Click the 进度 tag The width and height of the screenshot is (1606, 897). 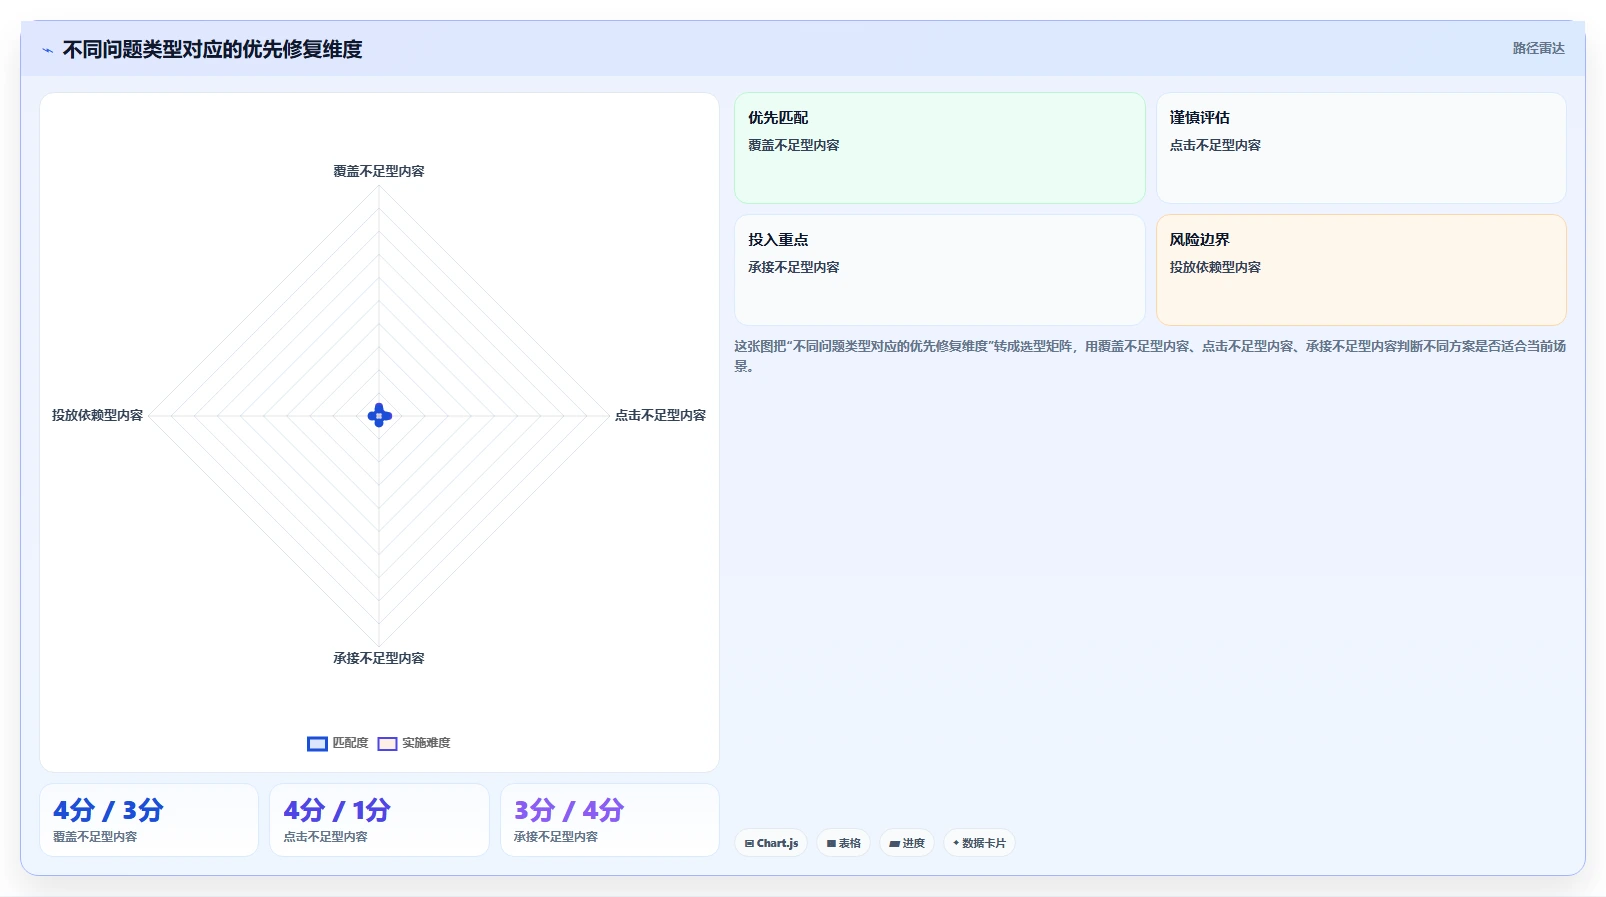tap(907, 843)
